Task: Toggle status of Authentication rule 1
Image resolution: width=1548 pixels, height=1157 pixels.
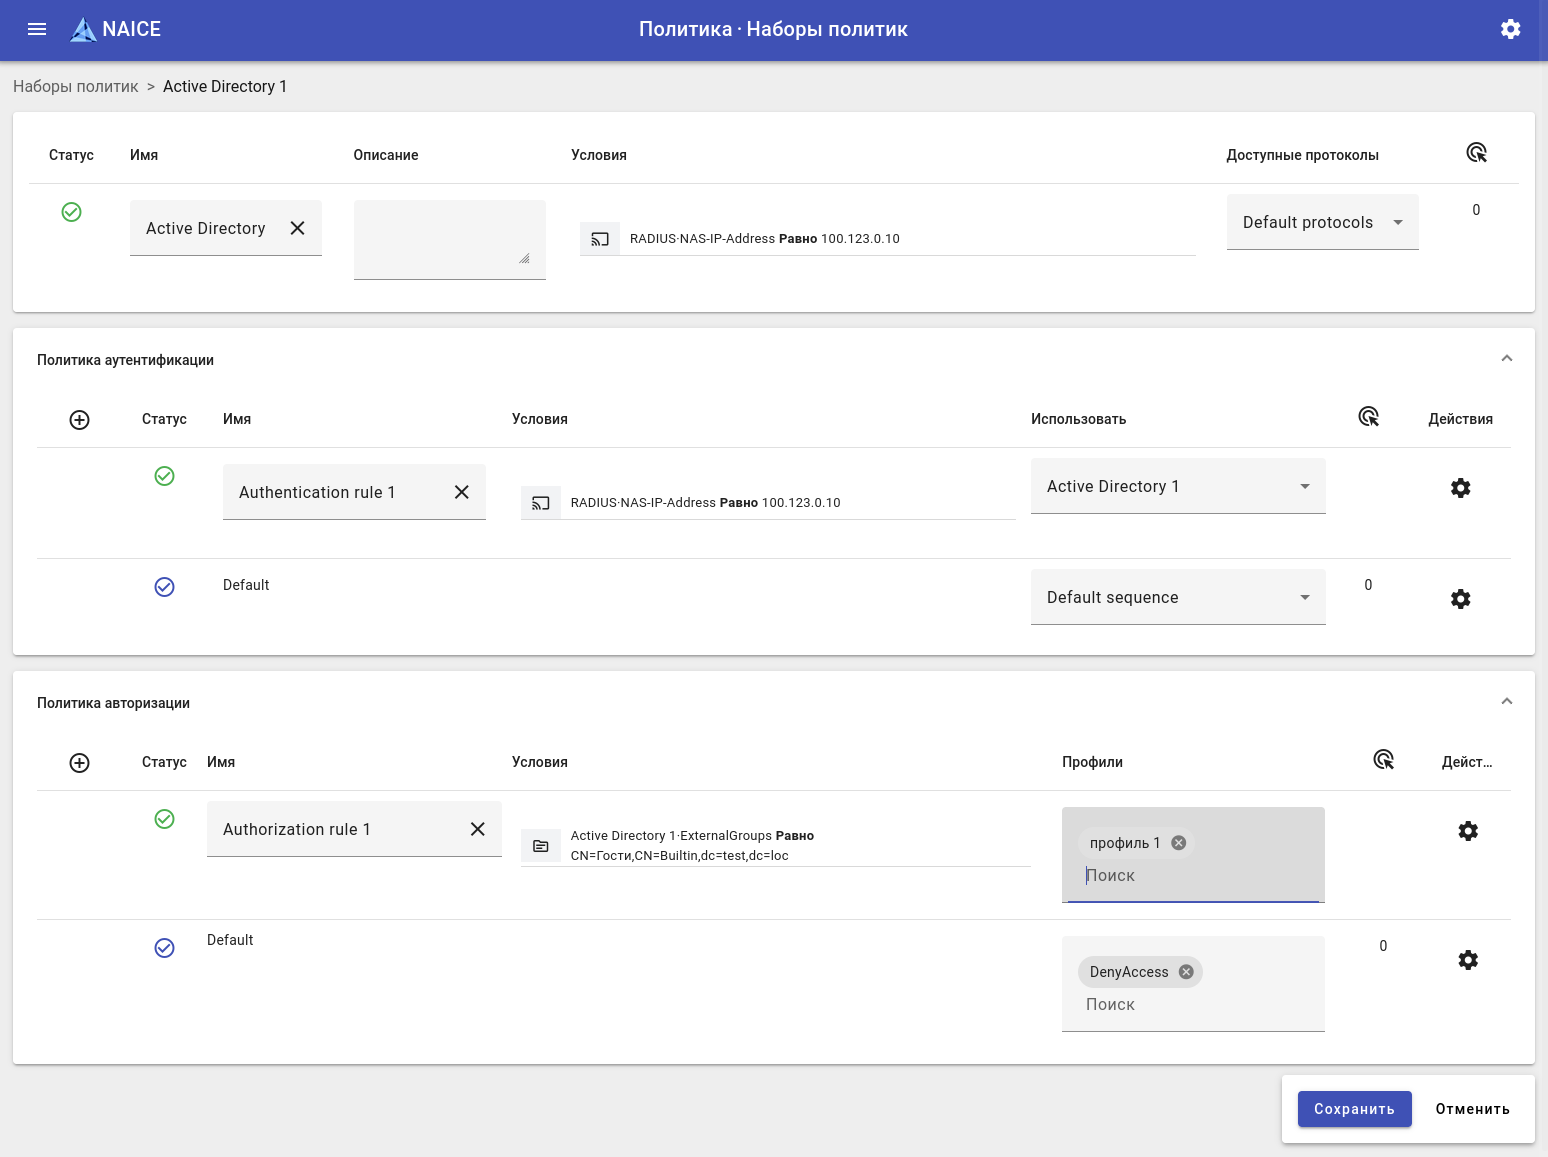Action: [165, 476]
